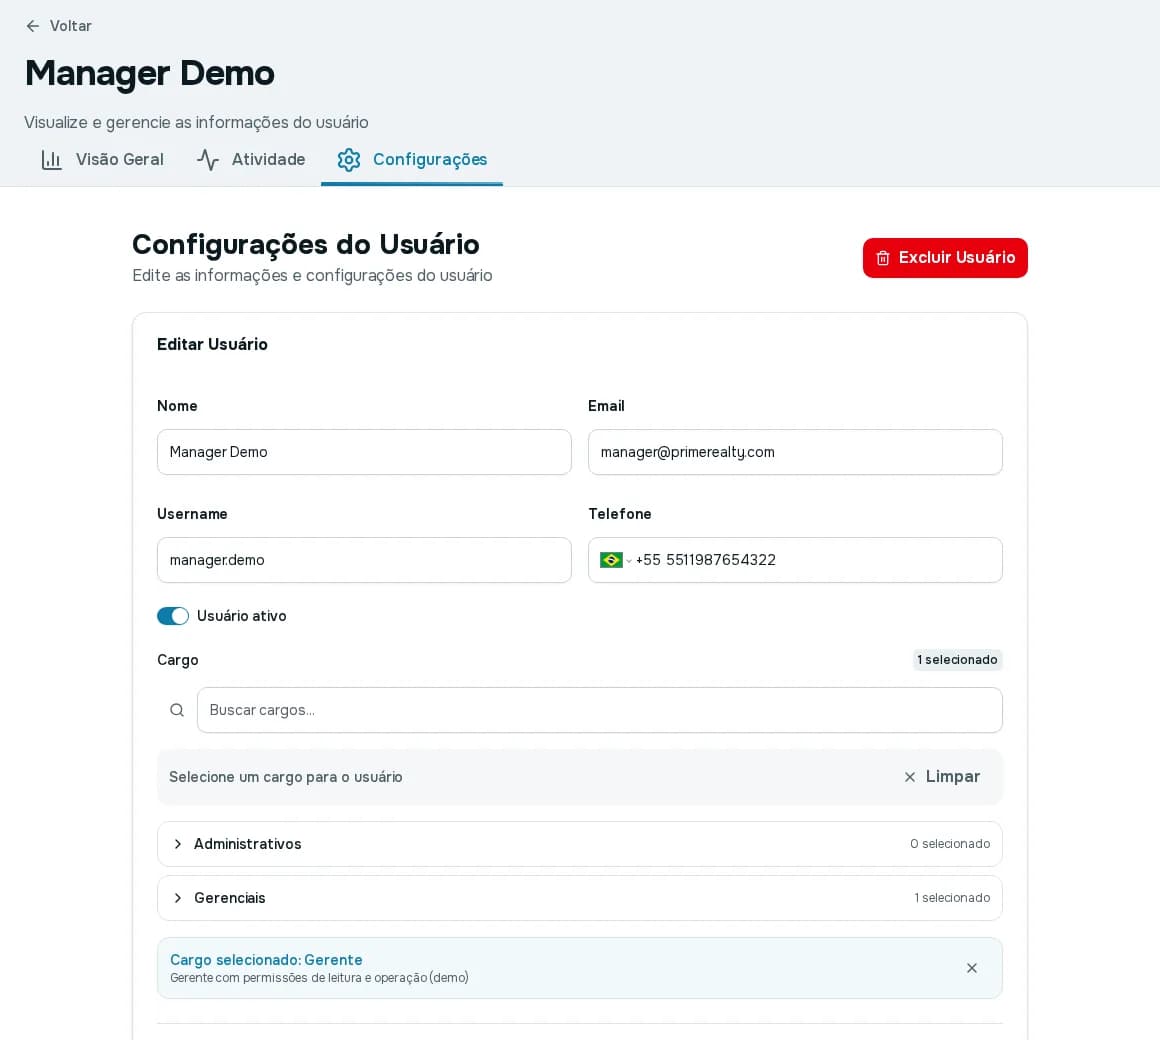Toggle the Usuário ativo switch
This screenshot has width=1160, height=1040.
(x=173, y=616)
